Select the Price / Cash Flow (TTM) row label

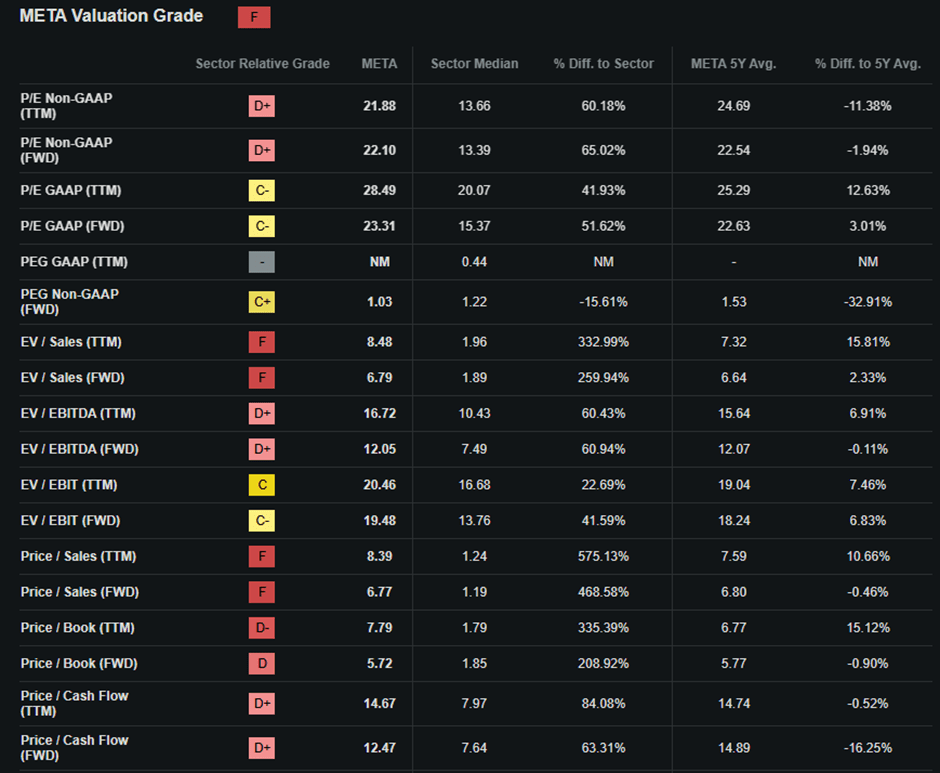point(75,703)
